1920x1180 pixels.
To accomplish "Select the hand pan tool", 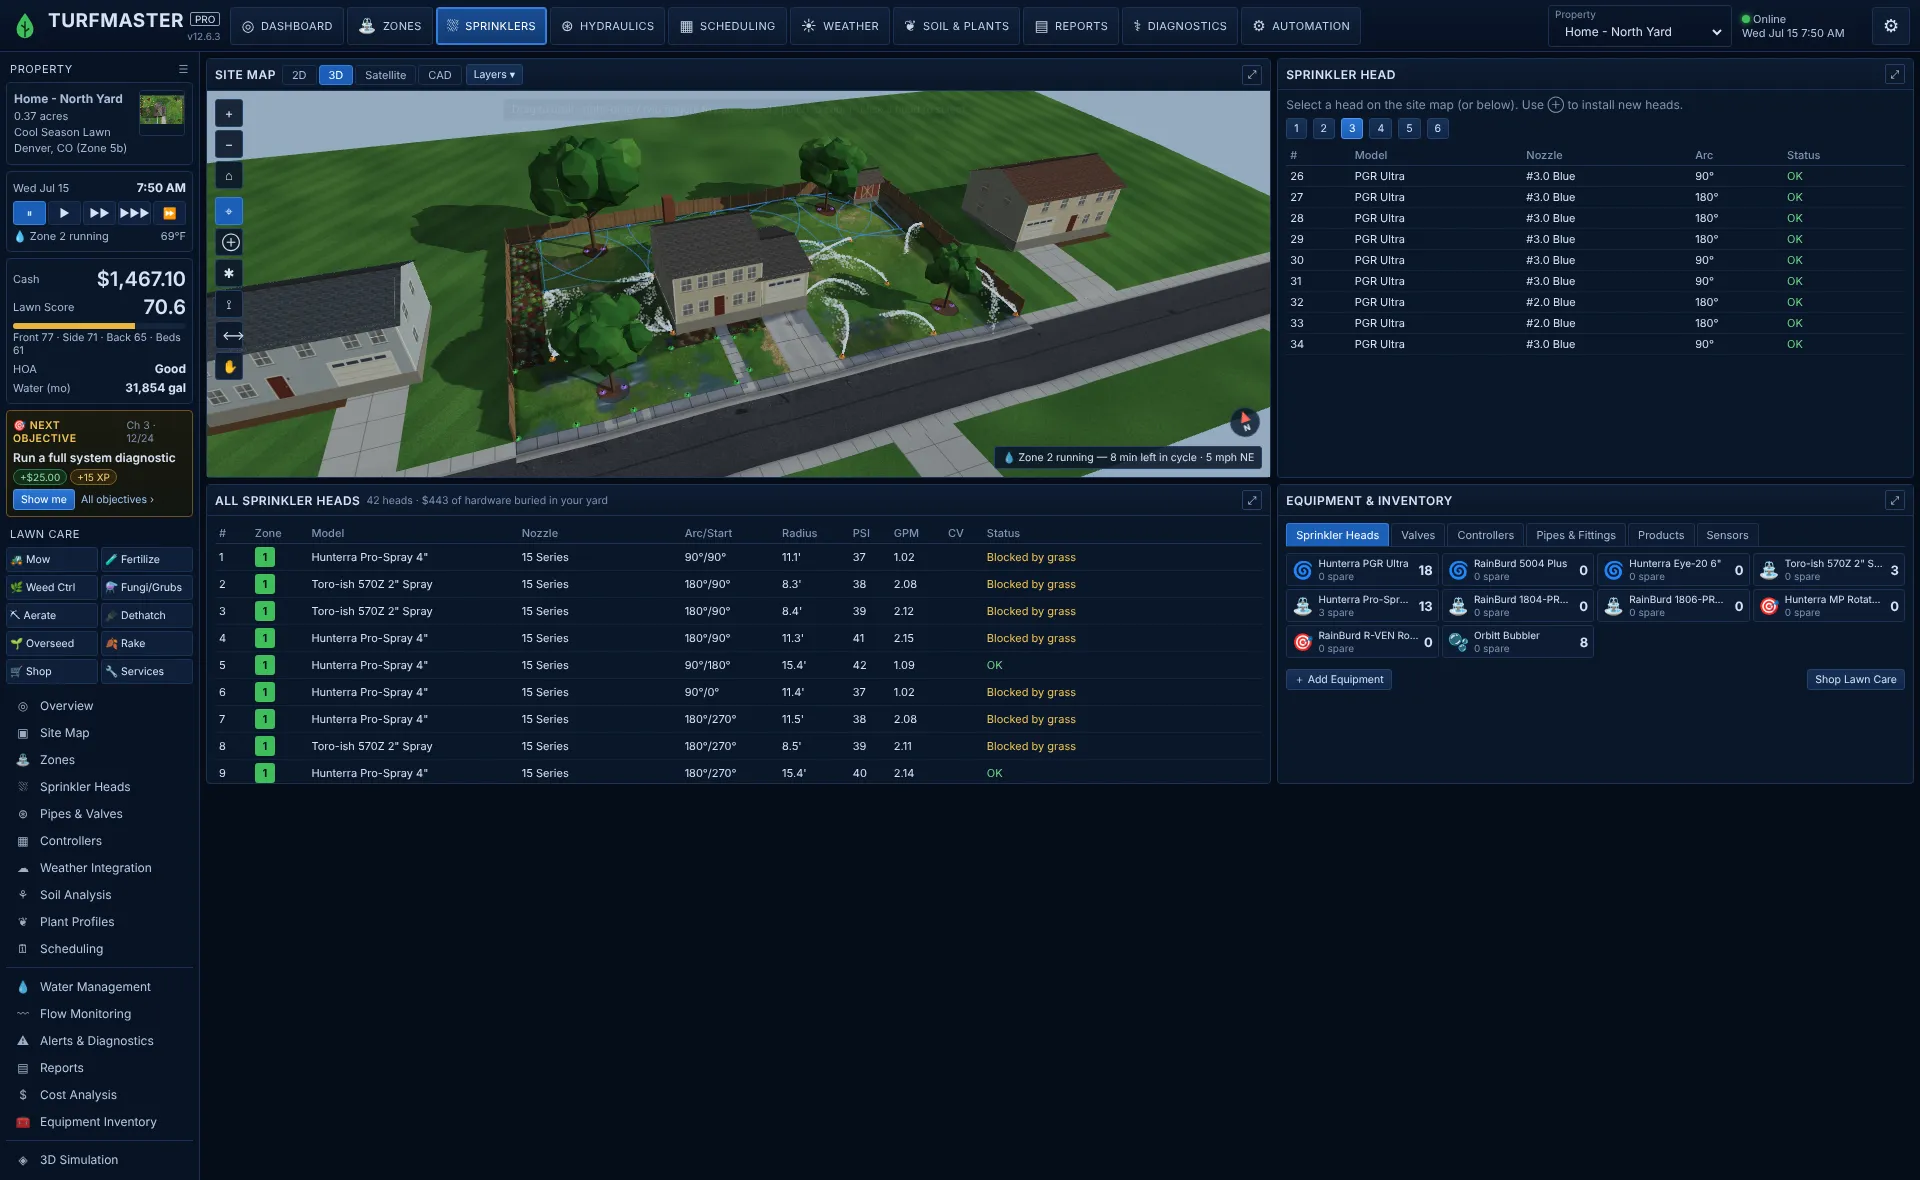I will pyautogui.click(x=229, y=367).
